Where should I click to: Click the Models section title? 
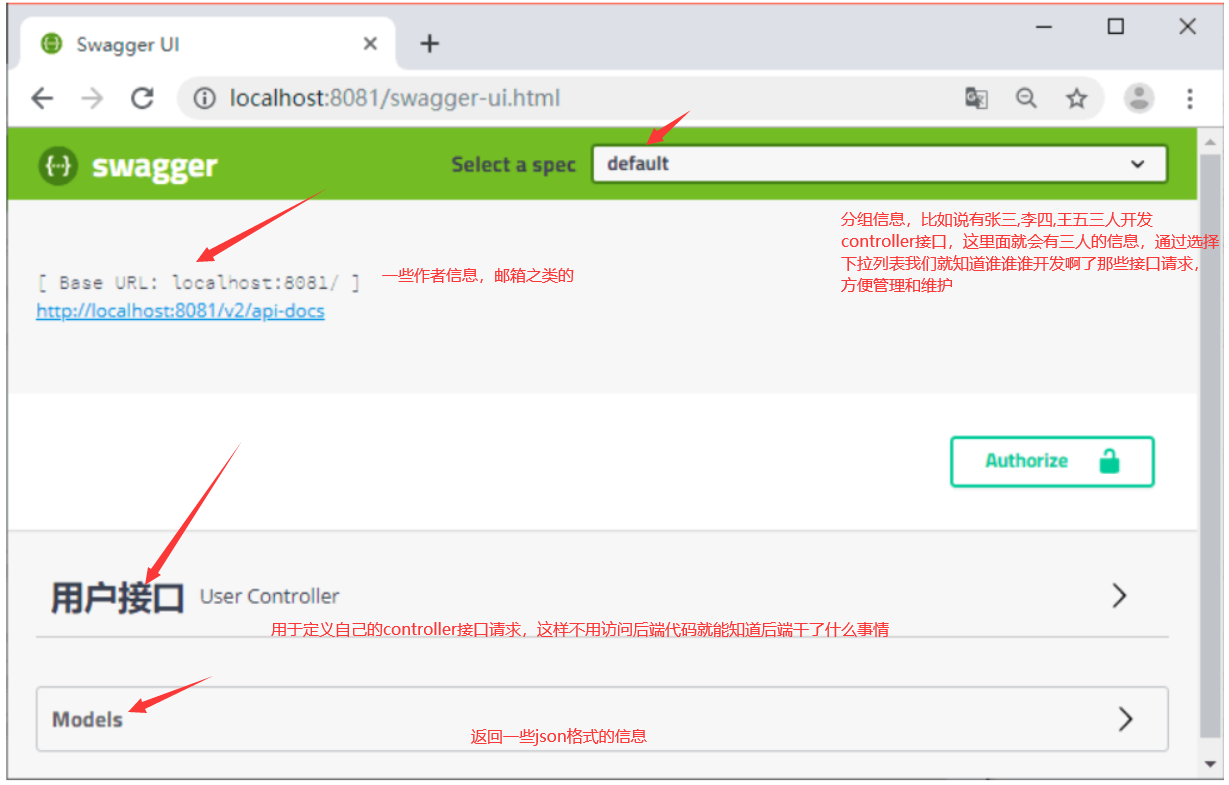tap(88, 719)
